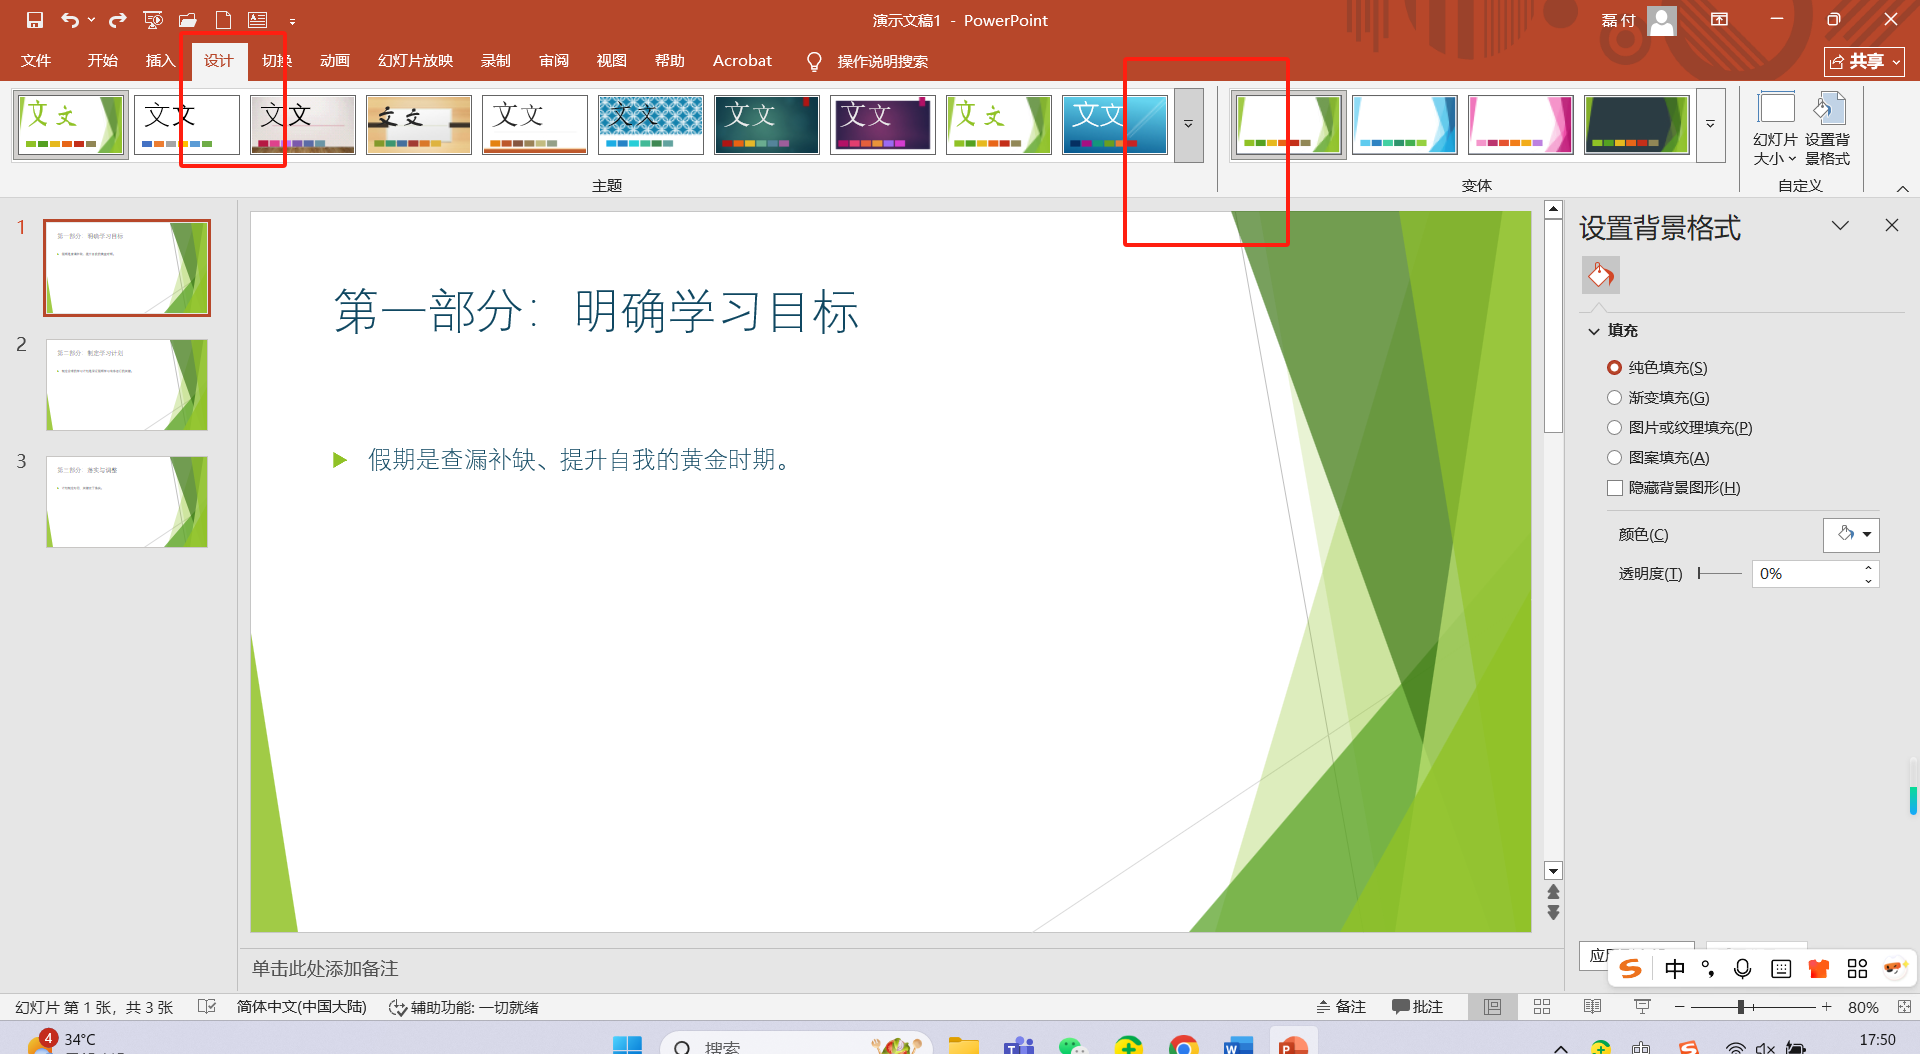
Task: Open the fill bucket tab in background pane
Action: [x=1601, y=275]
